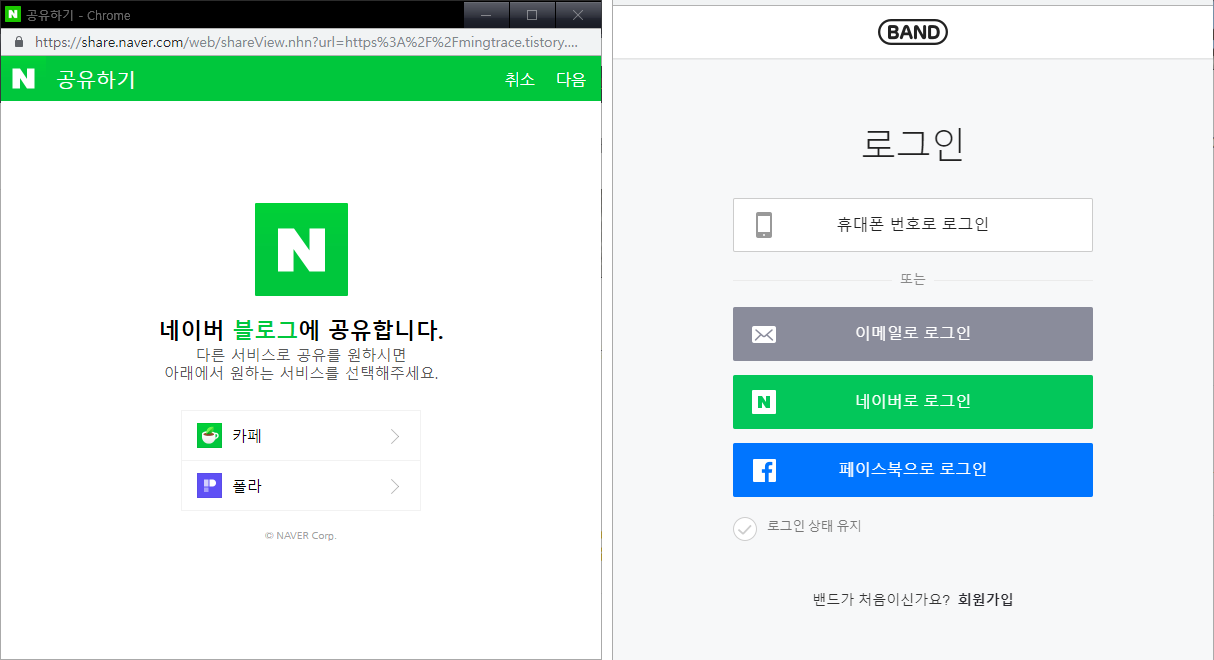Image resolution: width=1214 pixels, height=660 pixels.
Task: Click 밴드가 처음이신가요? text
Action: click(881, 600)
